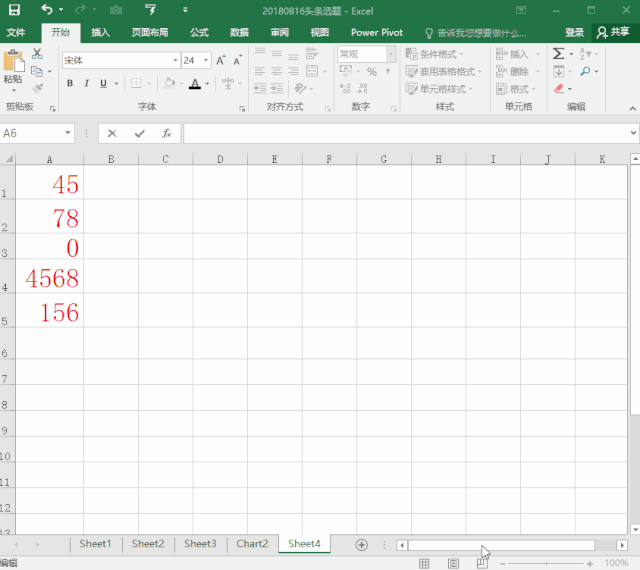Decrease decimal places
The height and width of the screenshot is (570, 640).
(x=362, y=88)
